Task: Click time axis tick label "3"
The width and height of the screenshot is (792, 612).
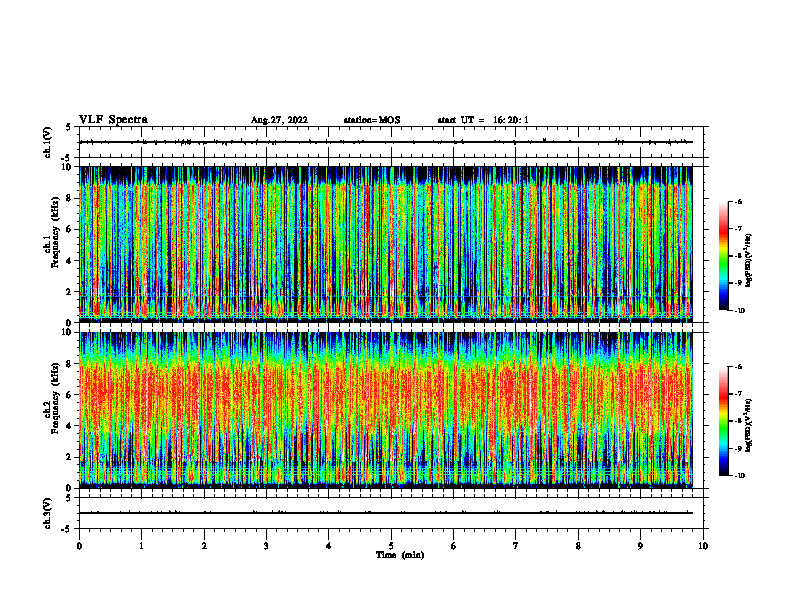Action: tap(266, 546)
